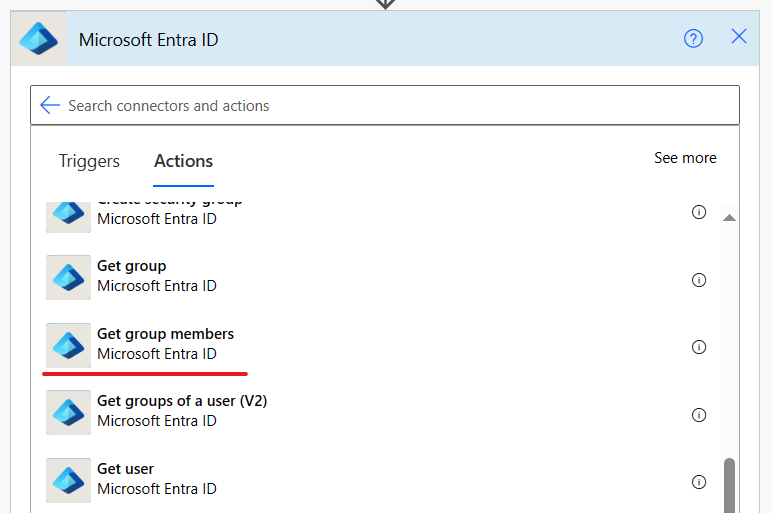Click the Get group members connector icon

[68, 345]
